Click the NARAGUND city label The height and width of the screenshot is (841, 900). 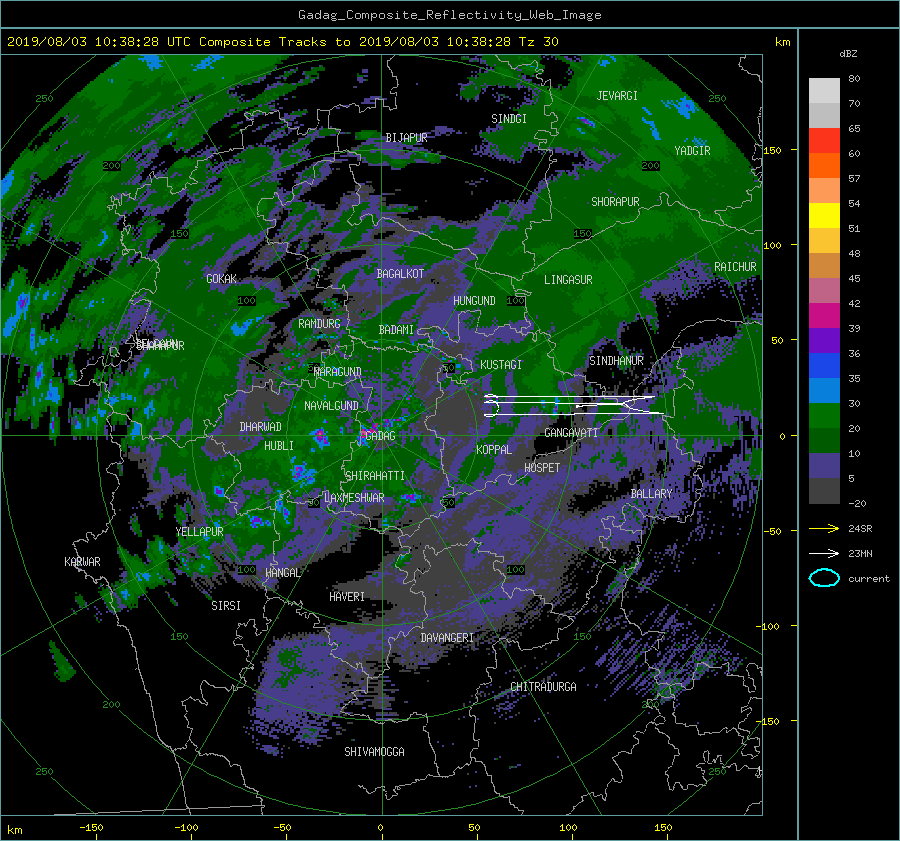[x=338, y=372]
